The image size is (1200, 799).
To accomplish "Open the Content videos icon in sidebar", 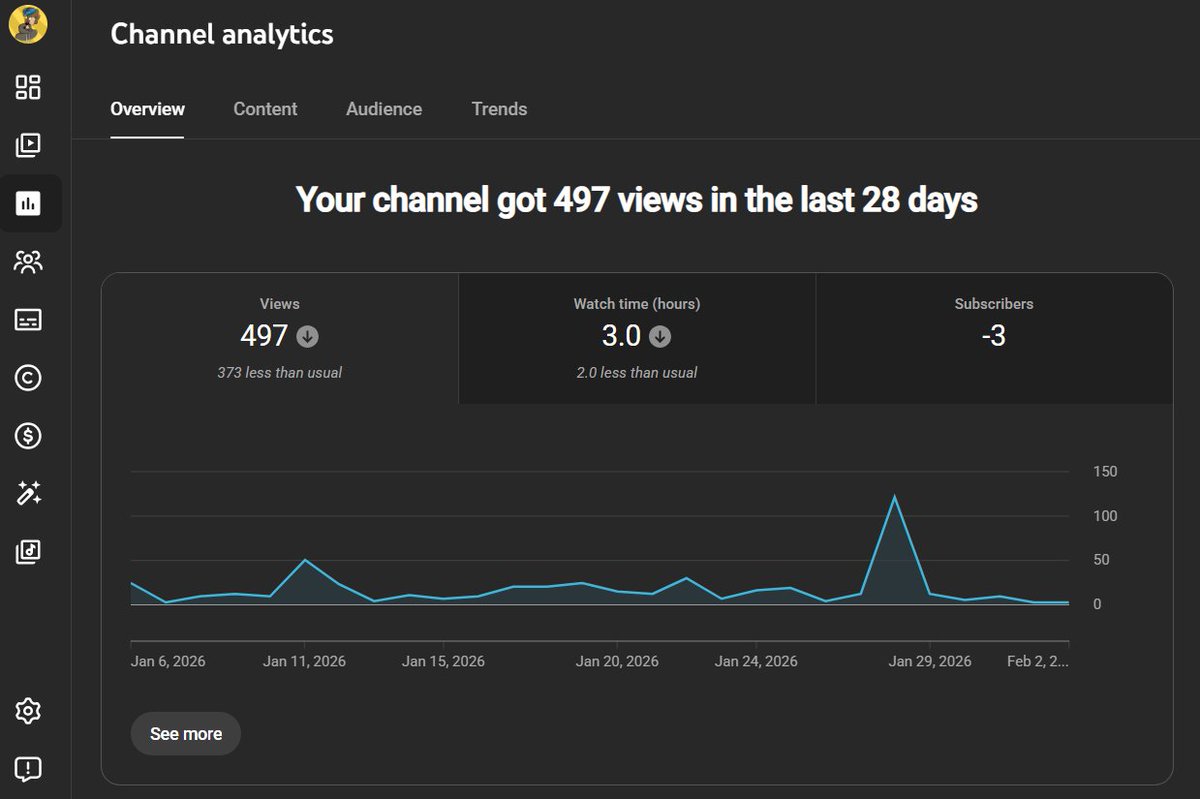I will click(28, 145).
